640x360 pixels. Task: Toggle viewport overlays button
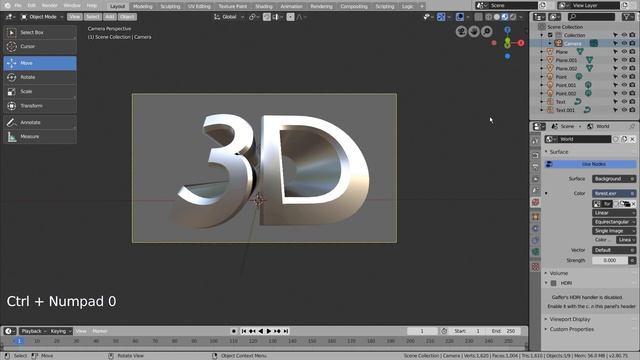click(x=460, y=17)
